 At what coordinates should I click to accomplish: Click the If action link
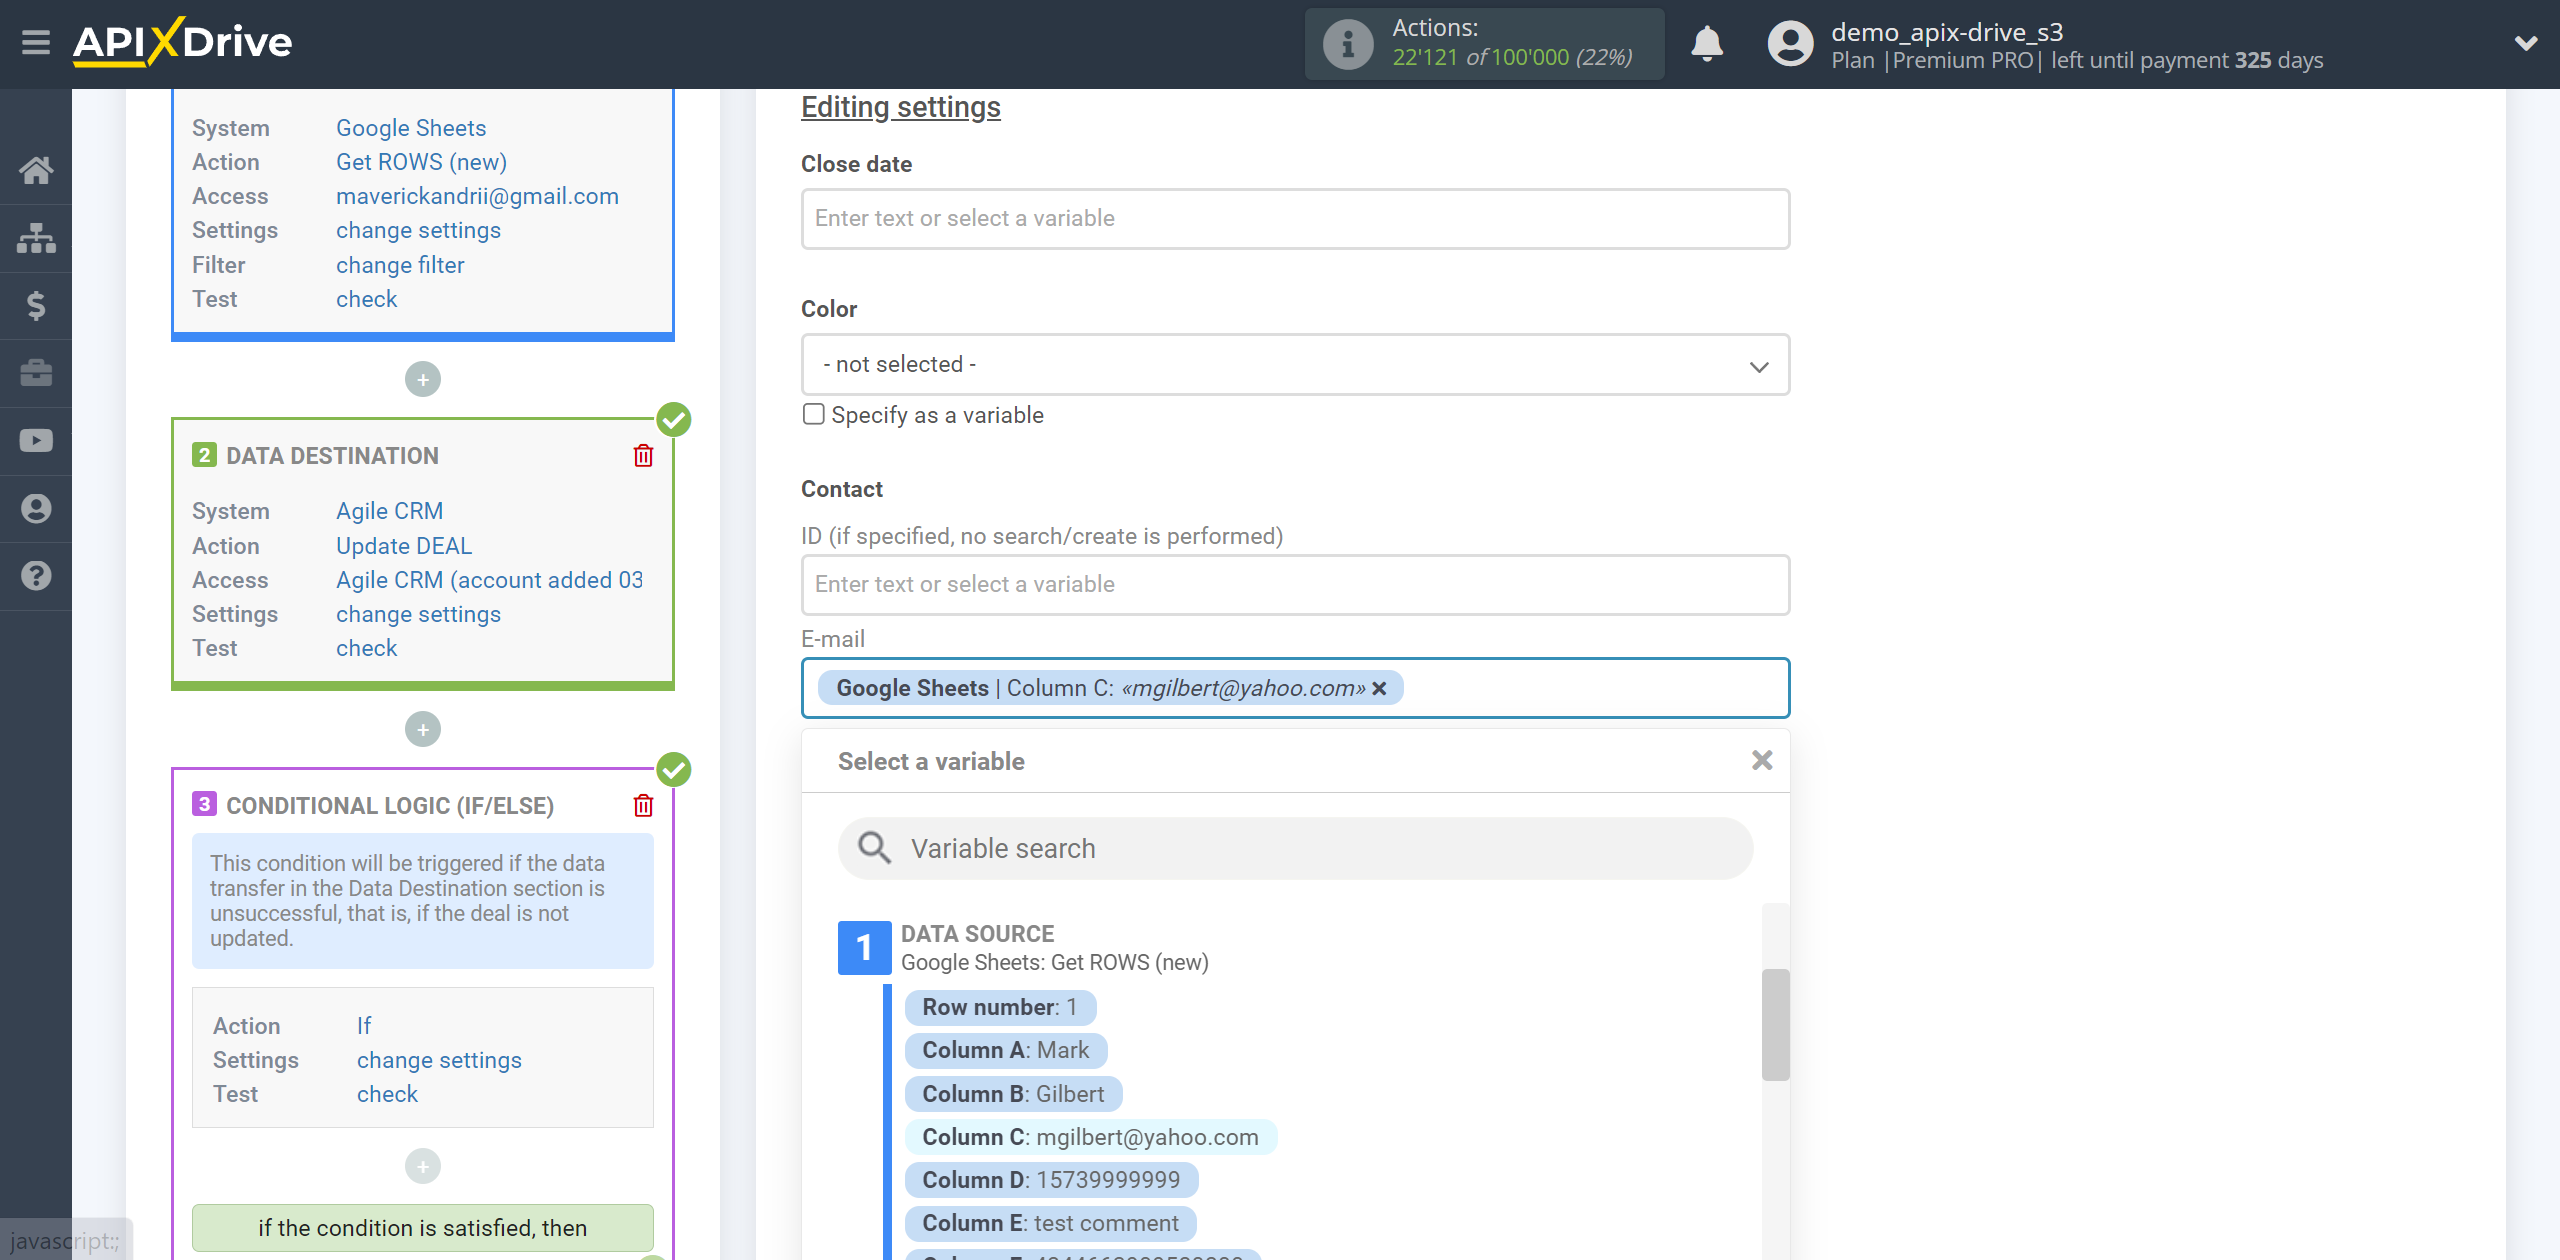click(364, 1026)
